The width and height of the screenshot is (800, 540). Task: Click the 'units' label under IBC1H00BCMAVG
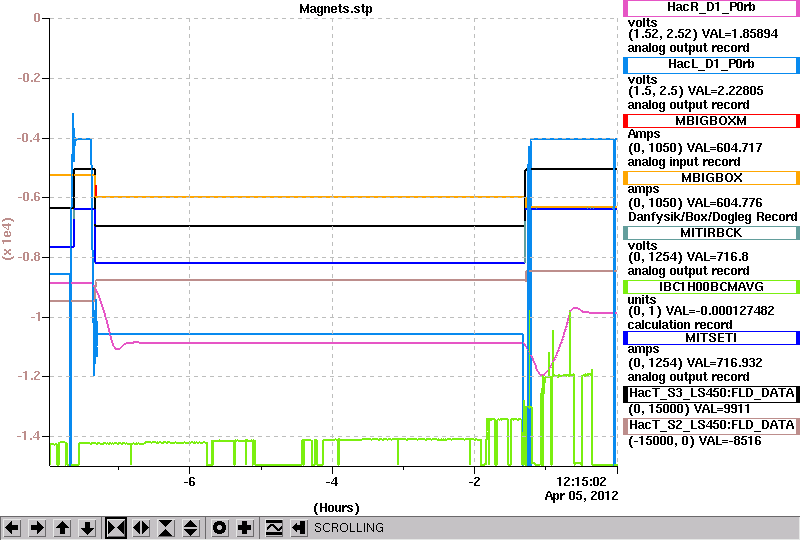pos(642,300)
